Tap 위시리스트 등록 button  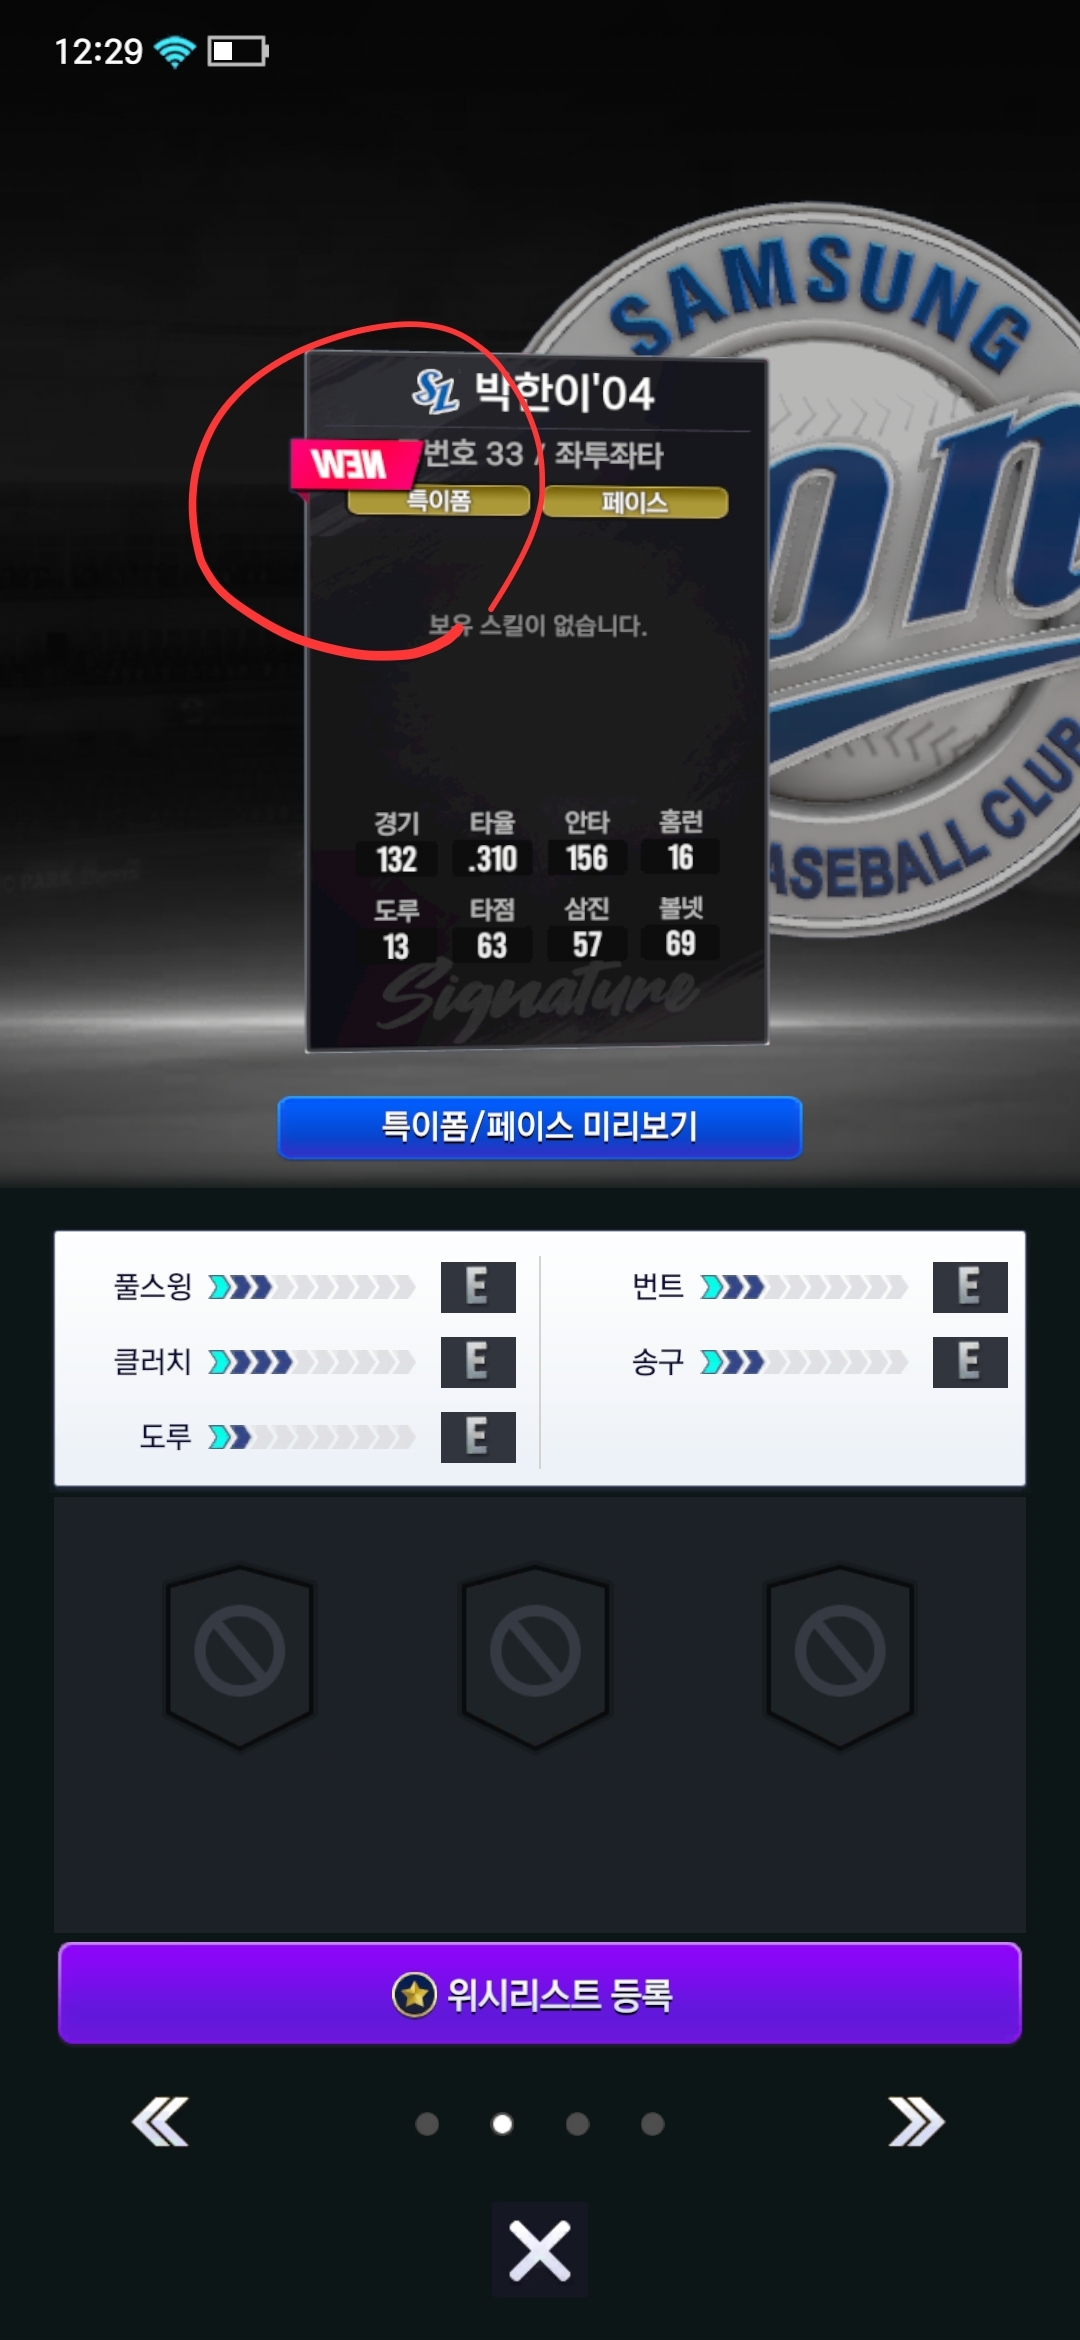540,1993
